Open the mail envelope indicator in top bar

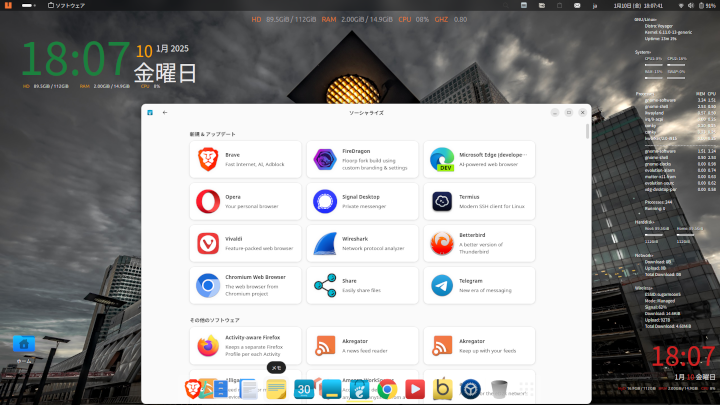pyautogui.click(x=577, y=6)
